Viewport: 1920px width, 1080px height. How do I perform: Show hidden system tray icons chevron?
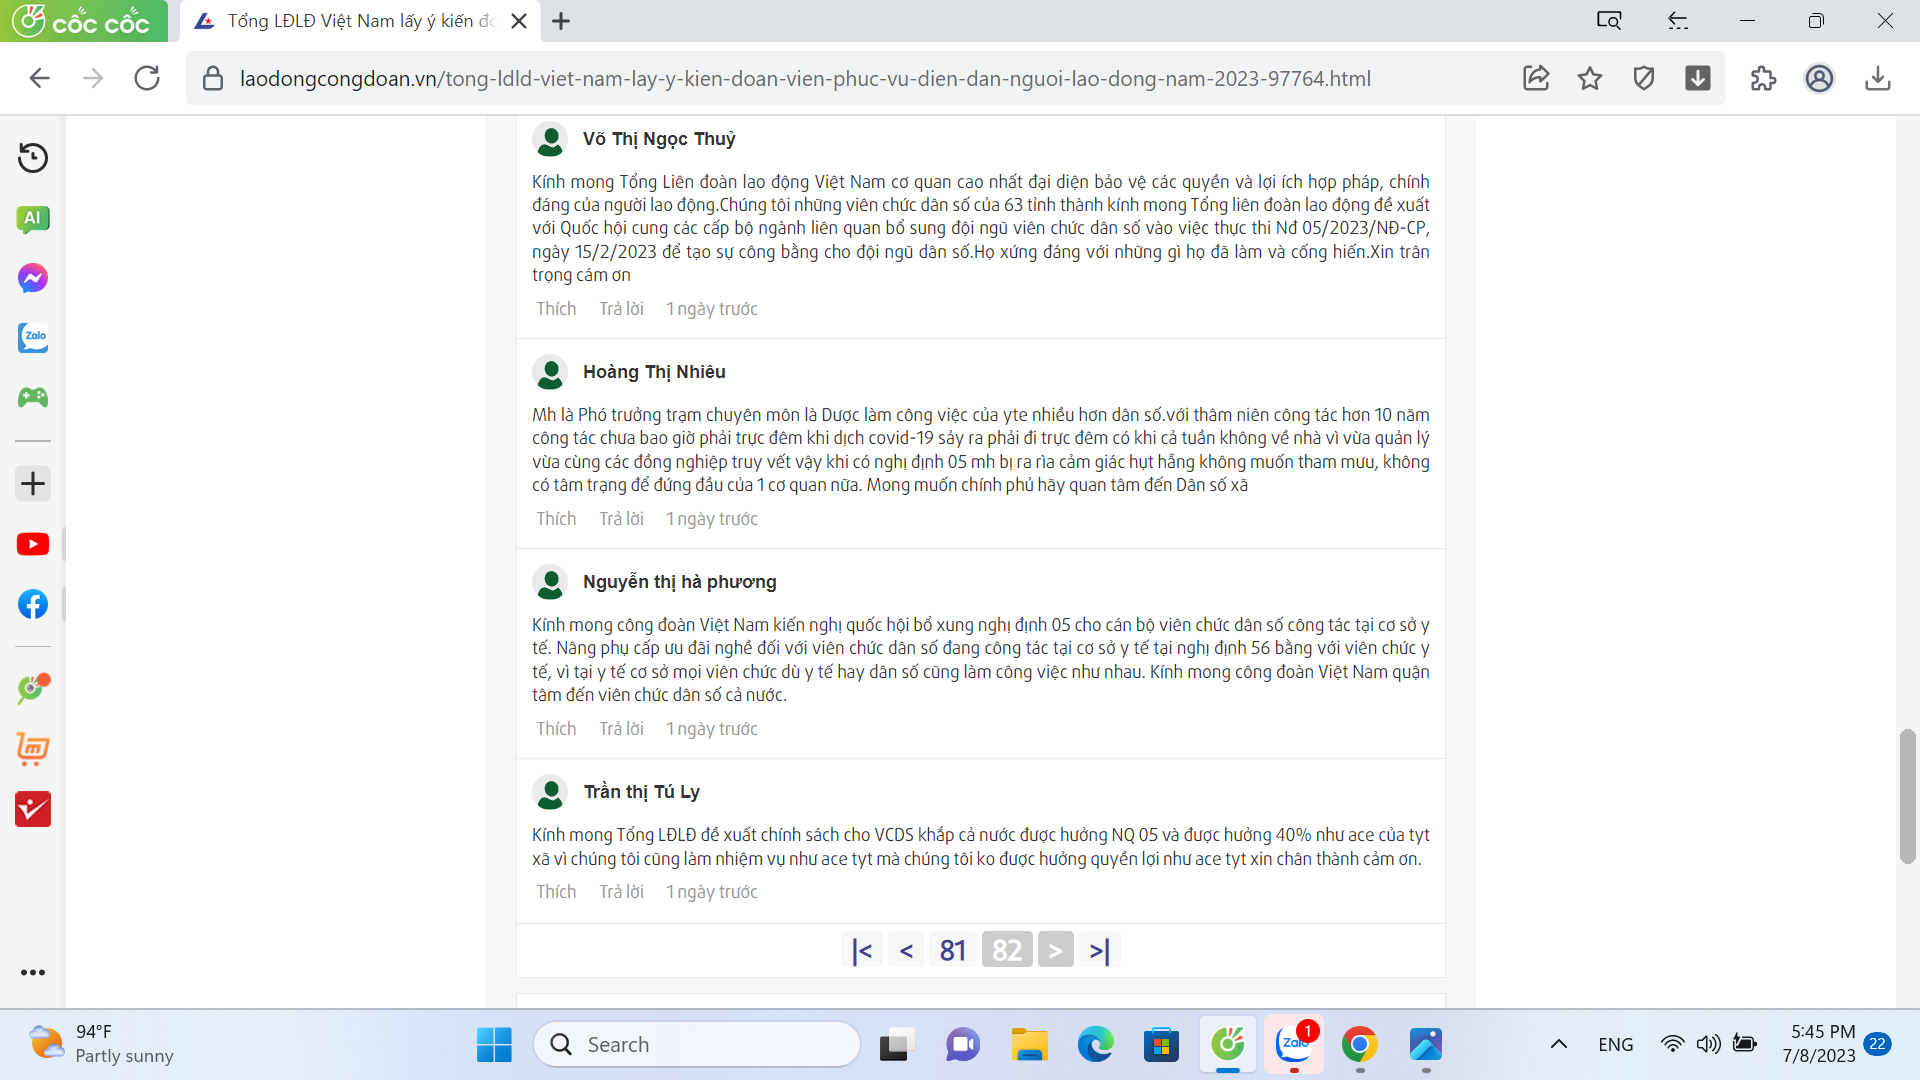pyautogui.click(x=1558, y=1044)
